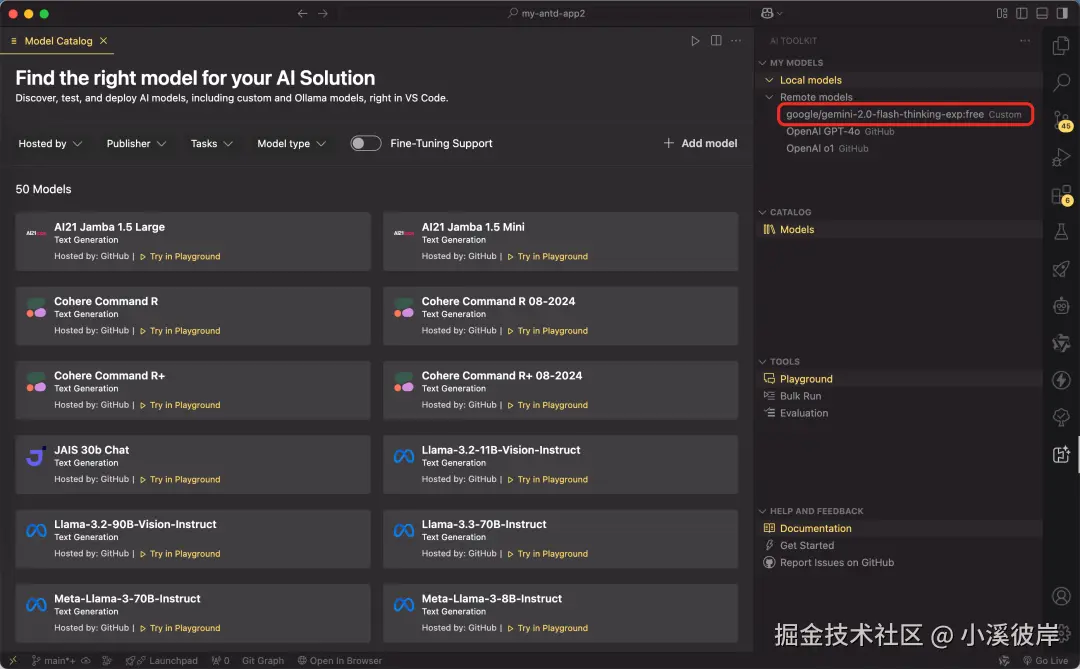
Task: Toggle Primary Side Bar layout icon
Action: click(x=1022, y=13)
